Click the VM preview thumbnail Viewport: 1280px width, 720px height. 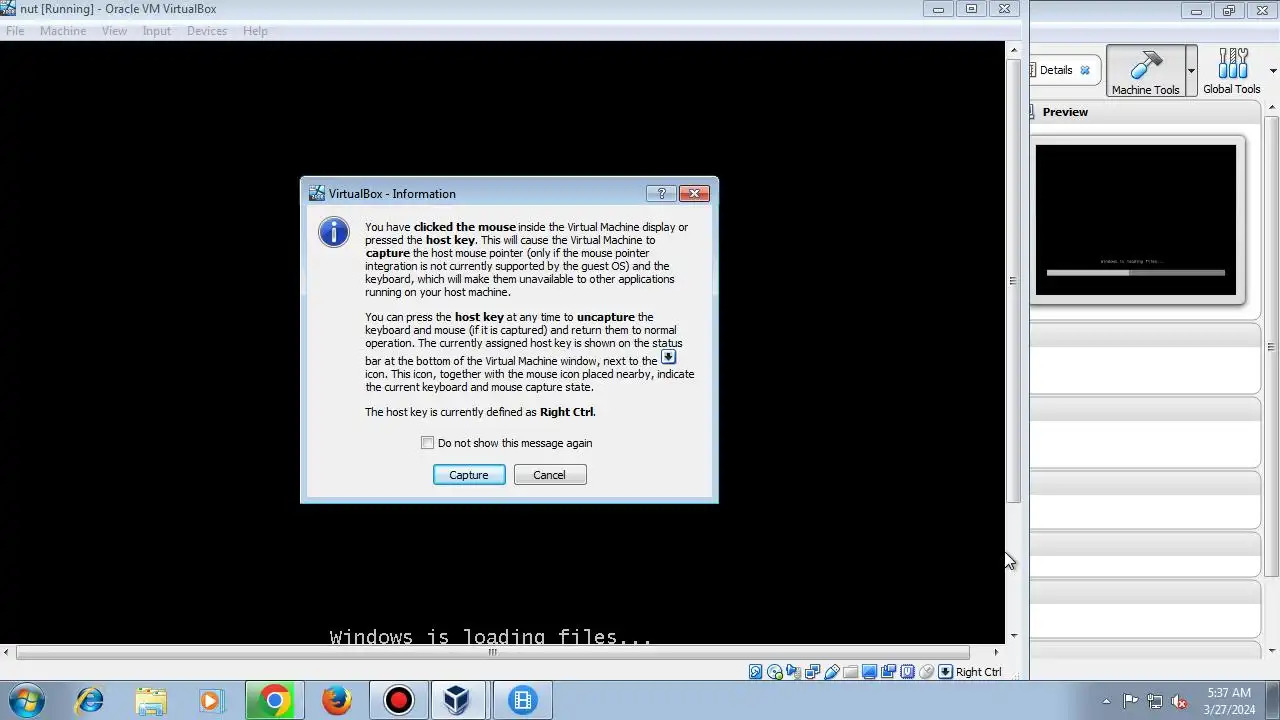1136,220
